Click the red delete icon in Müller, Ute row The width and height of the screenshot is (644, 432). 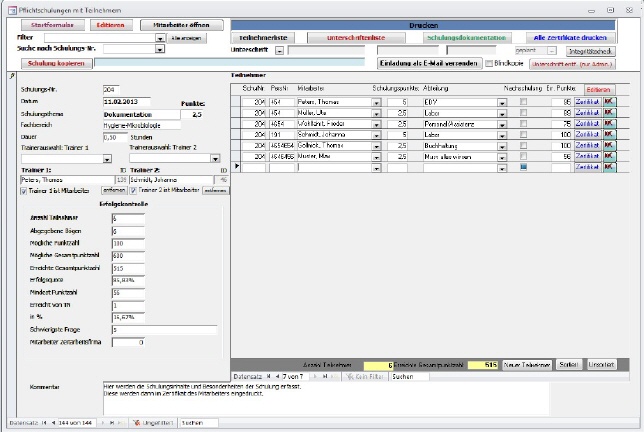click(x=609, y=113)
